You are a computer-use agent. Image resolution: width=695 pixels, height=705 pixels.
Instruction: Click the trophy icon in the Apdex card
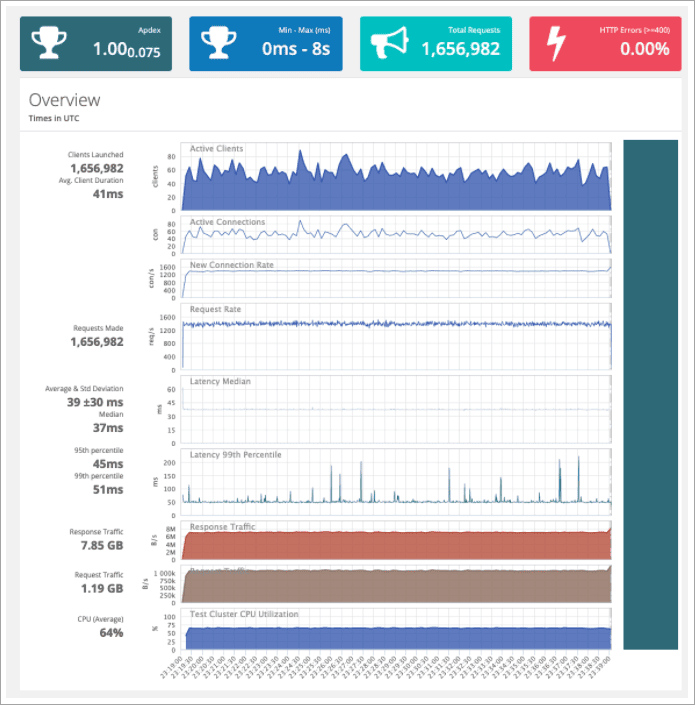point(49,43)
